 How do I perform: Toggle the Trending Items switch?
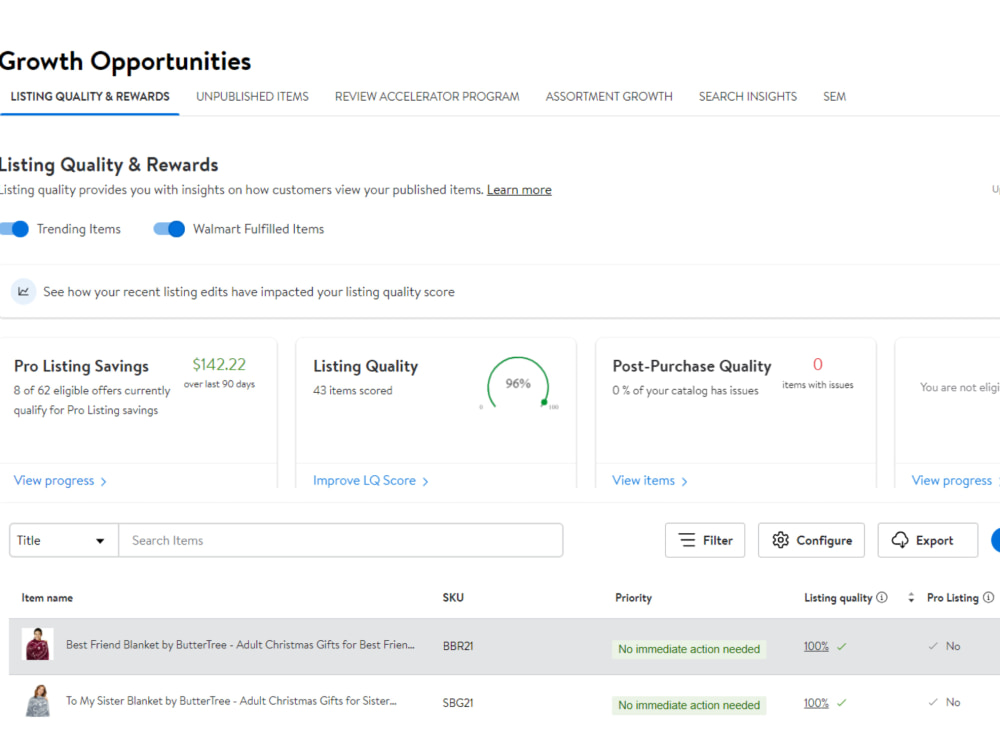14,229
